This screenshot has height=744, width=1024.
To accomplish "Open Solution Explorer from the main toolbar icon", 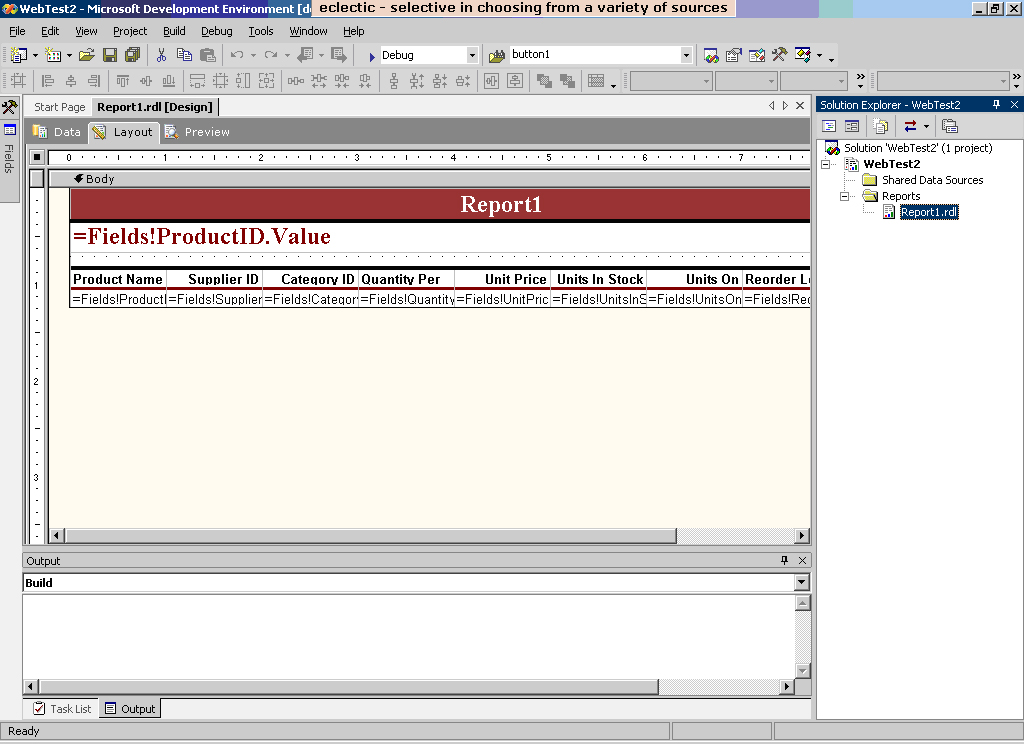I will [x=711, y=56].
